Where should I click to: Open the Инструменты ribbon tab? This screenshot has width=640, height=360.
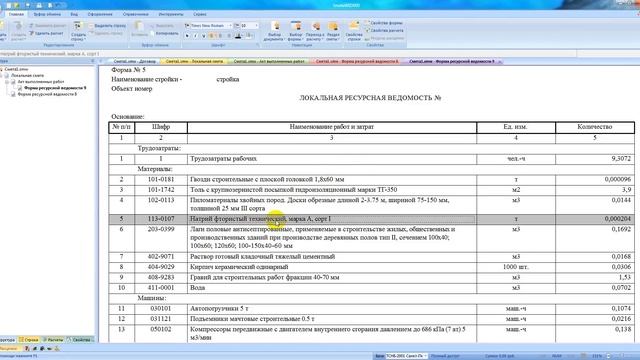point(171,14)
